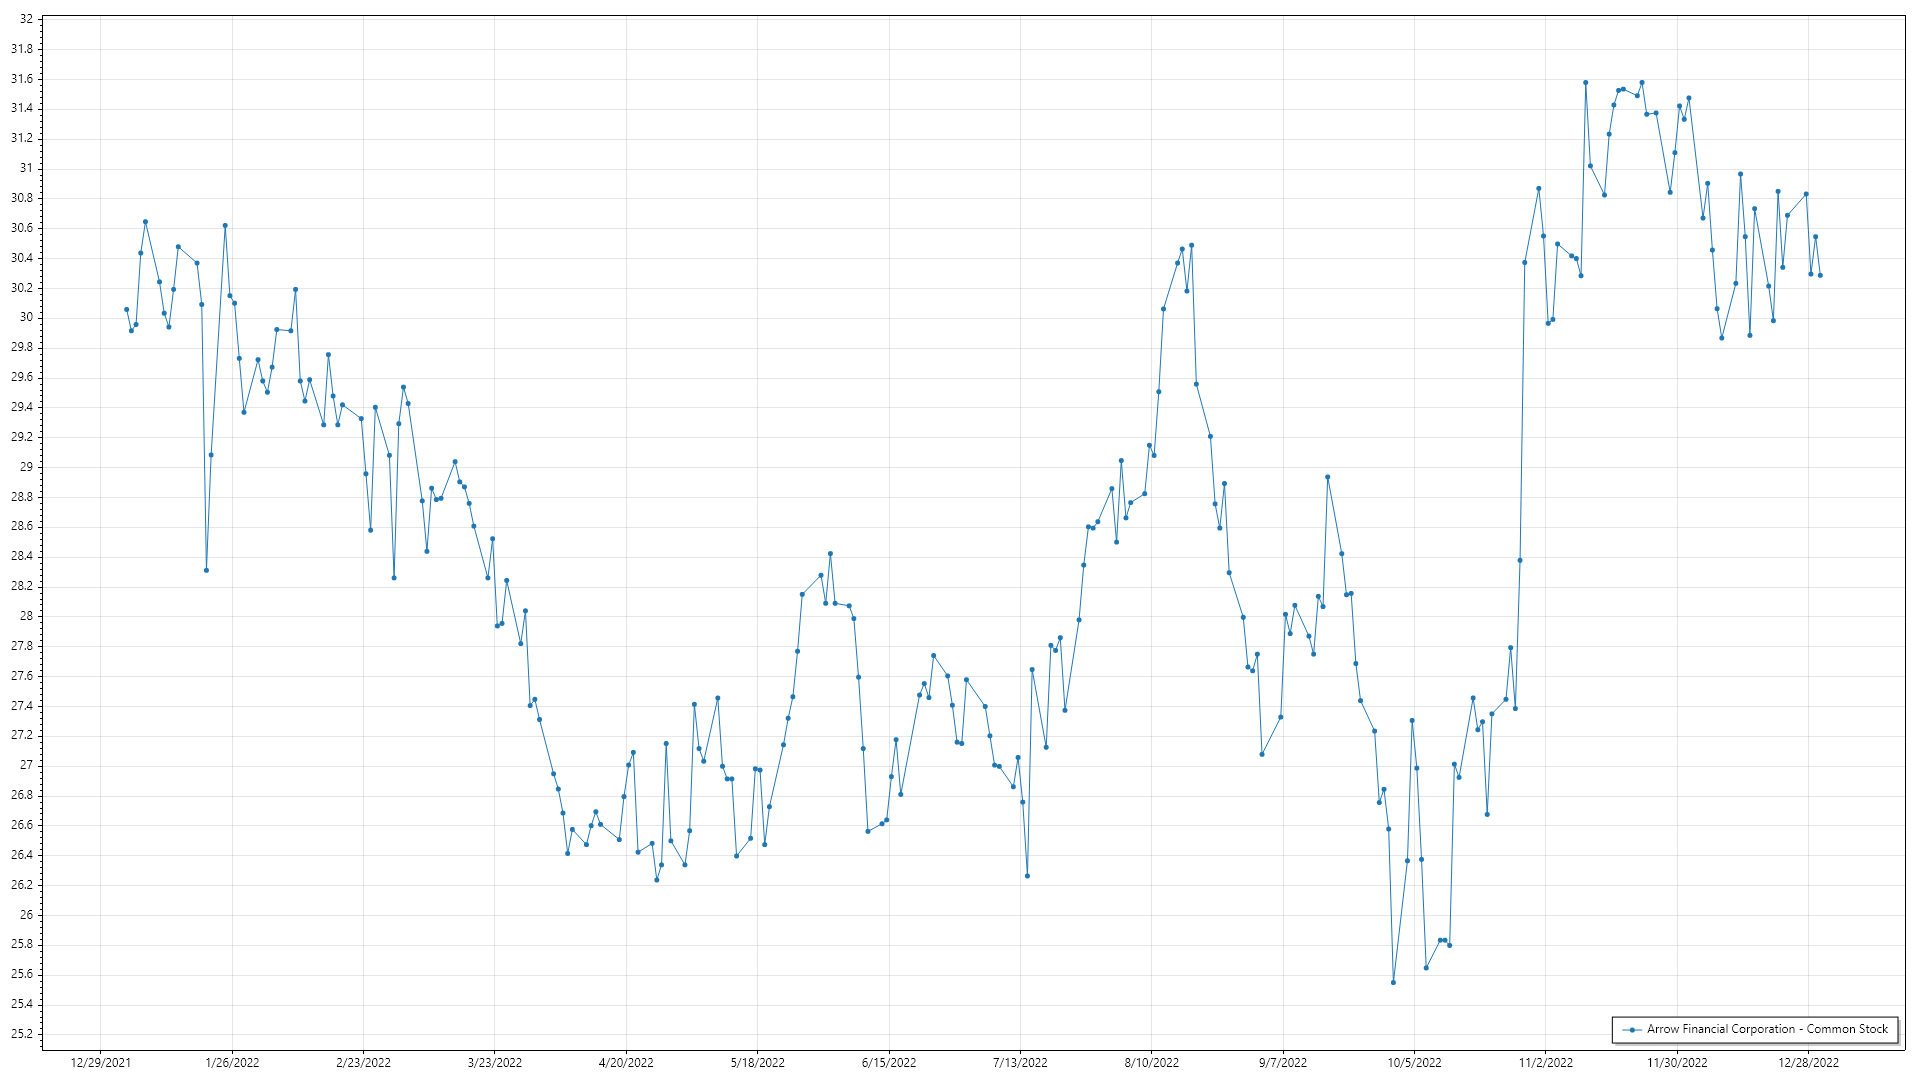Click the 32 y-axis value label
Image resolution: width=1920 pixels, height=1080 pixels.
click(26, 19)
